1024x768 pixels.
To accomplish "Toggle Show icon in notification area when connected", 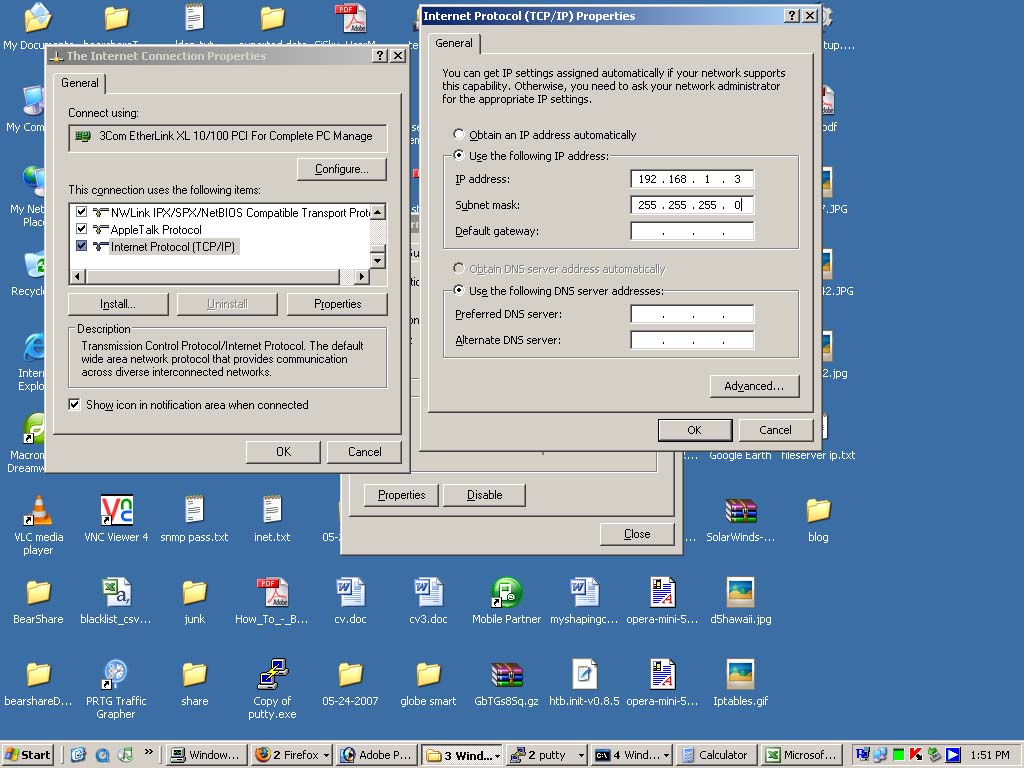I will pos(74,404).
